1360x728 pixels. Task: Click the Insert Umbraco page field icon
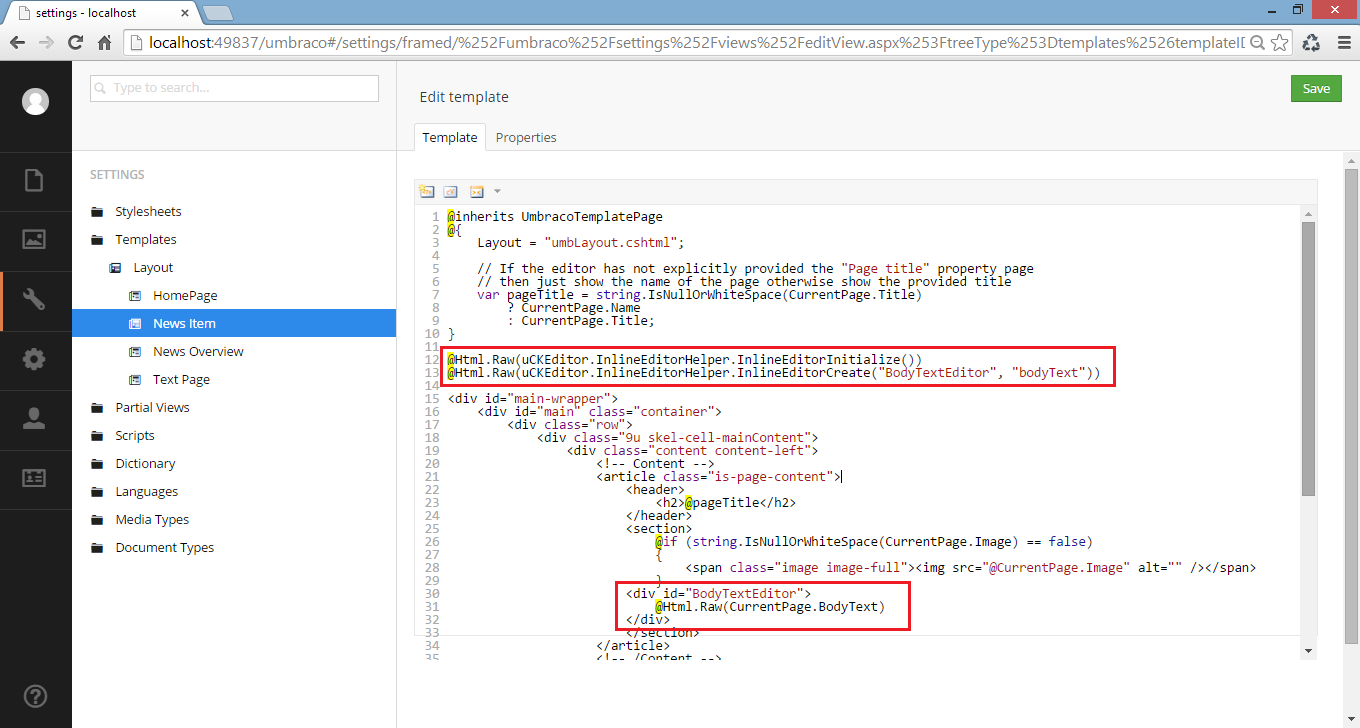tap(427, 191)
